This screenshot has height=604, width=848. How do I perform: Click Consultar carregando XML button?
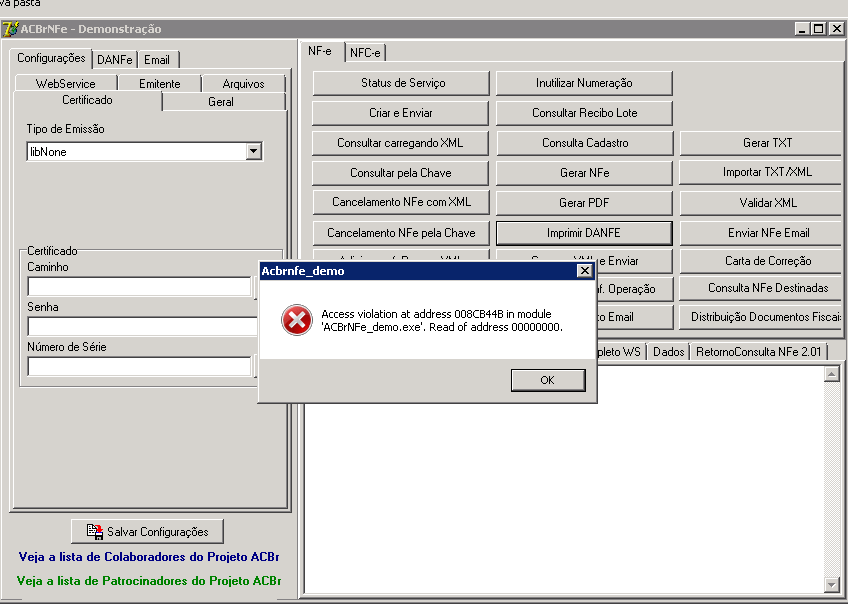click(401, 143)
